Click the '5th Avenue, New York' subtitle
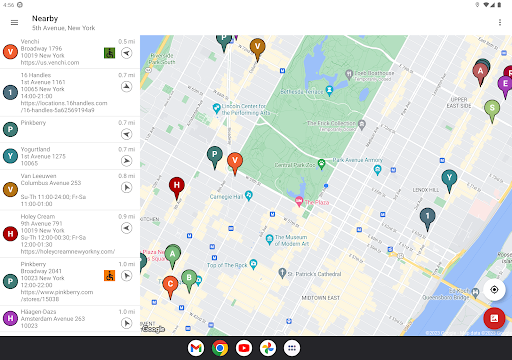Image resolution: width=512 pixels, height=360 pixels. [x=64, y=28]
